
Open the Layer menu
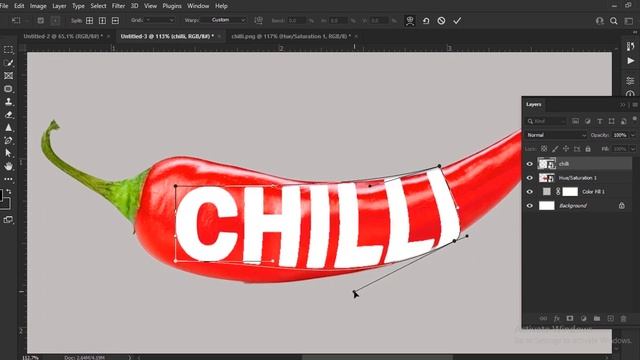pos(59,6)
